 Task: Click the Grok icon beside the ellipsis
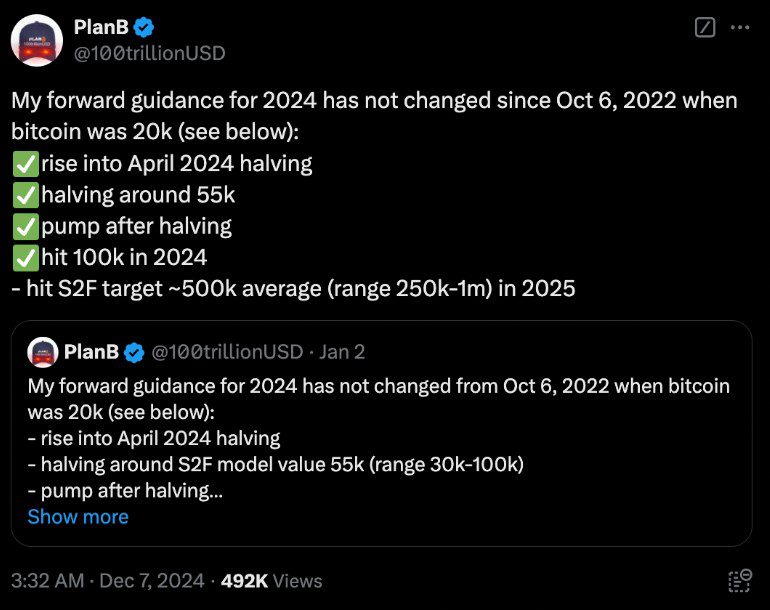pos(704,28)
